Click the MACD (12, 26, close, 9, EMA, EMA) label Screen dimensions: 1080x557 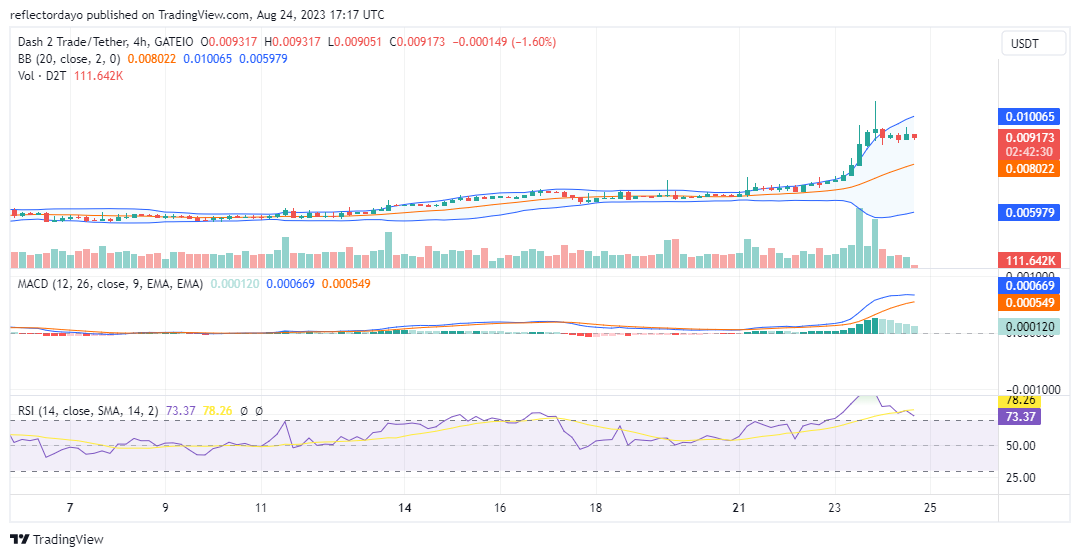click(x=110, y=284)
